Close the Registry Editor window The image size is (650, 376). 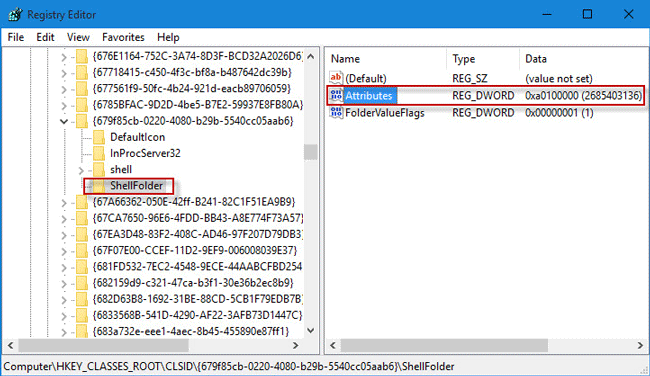pos(628,15)
